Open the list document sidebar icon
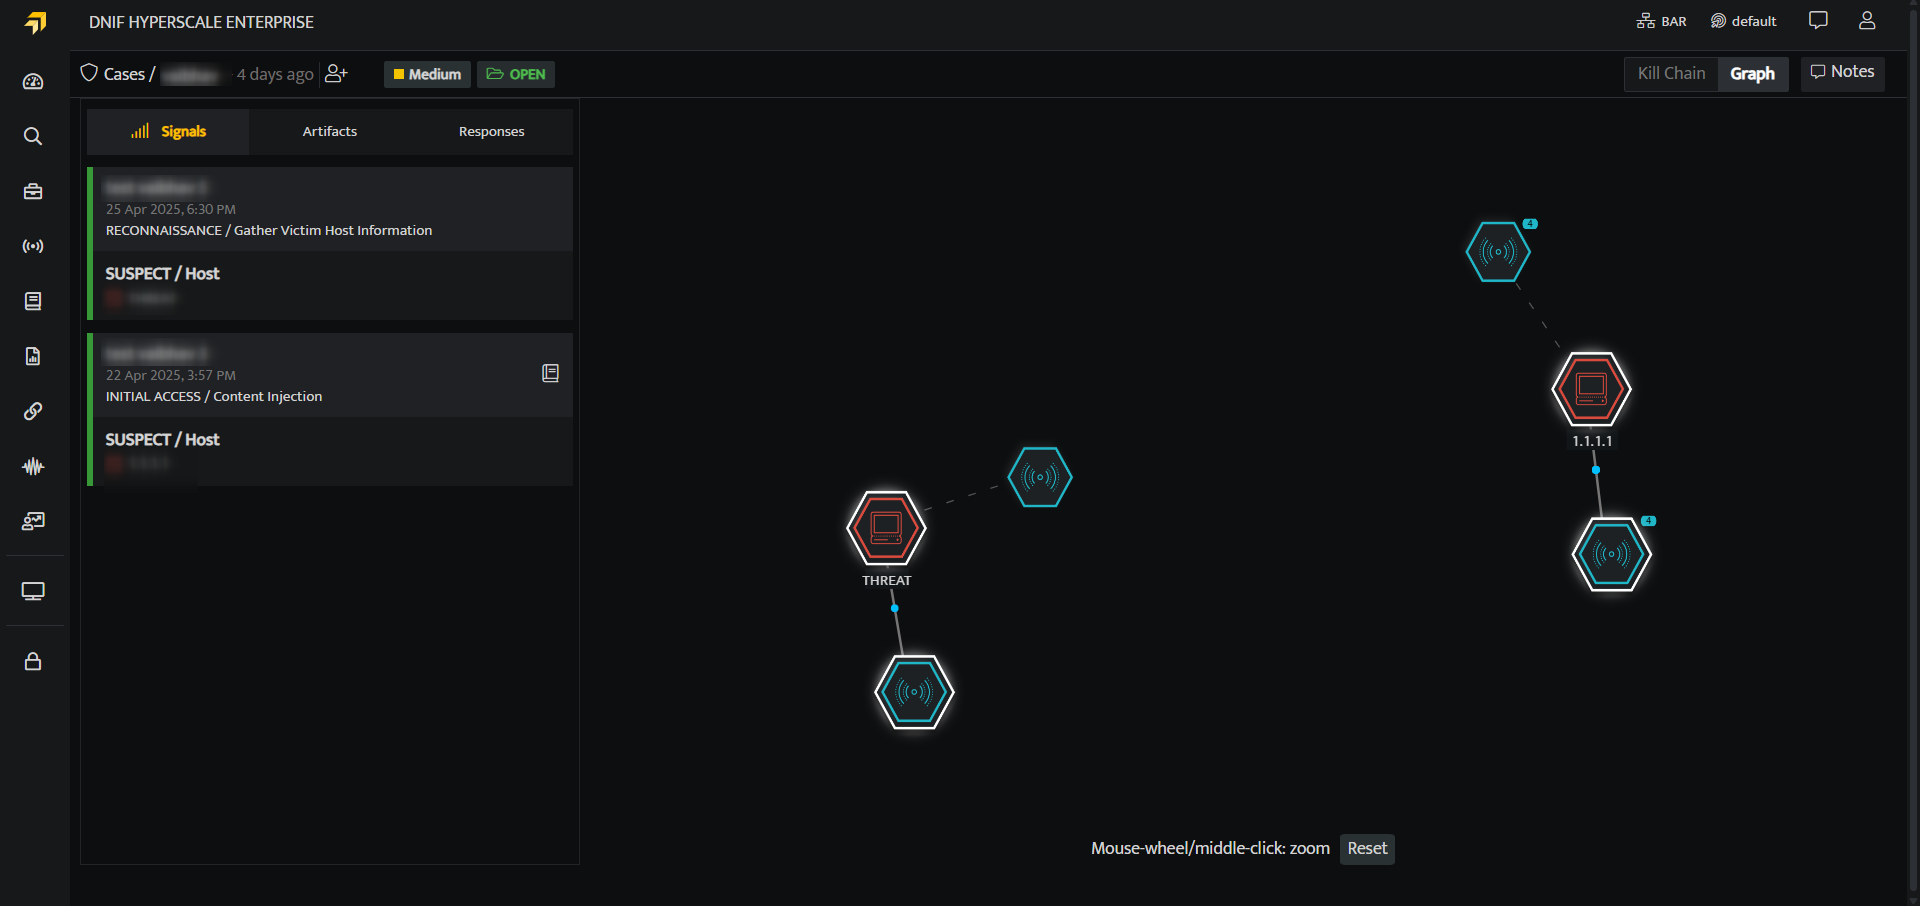This screenshot has width=1920, height=906. tap(33, 301)
